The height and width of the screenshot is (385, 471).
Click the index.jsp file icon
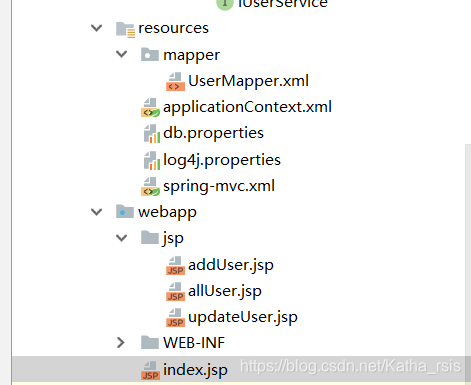[x=150, y=371]
